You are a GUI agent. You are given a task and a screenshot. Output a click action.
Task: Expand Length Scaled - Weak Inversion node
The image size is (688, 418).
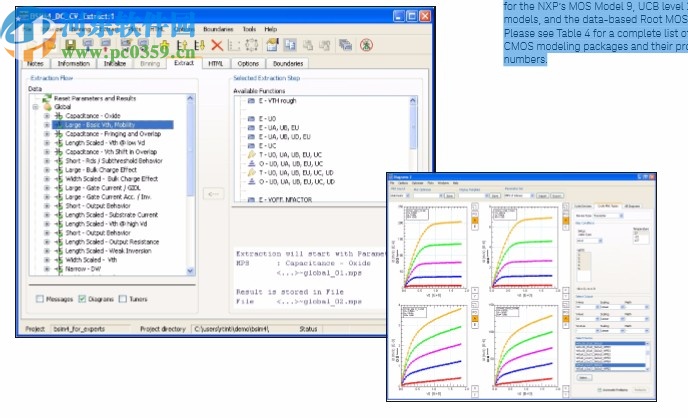(x=47, y=251)
